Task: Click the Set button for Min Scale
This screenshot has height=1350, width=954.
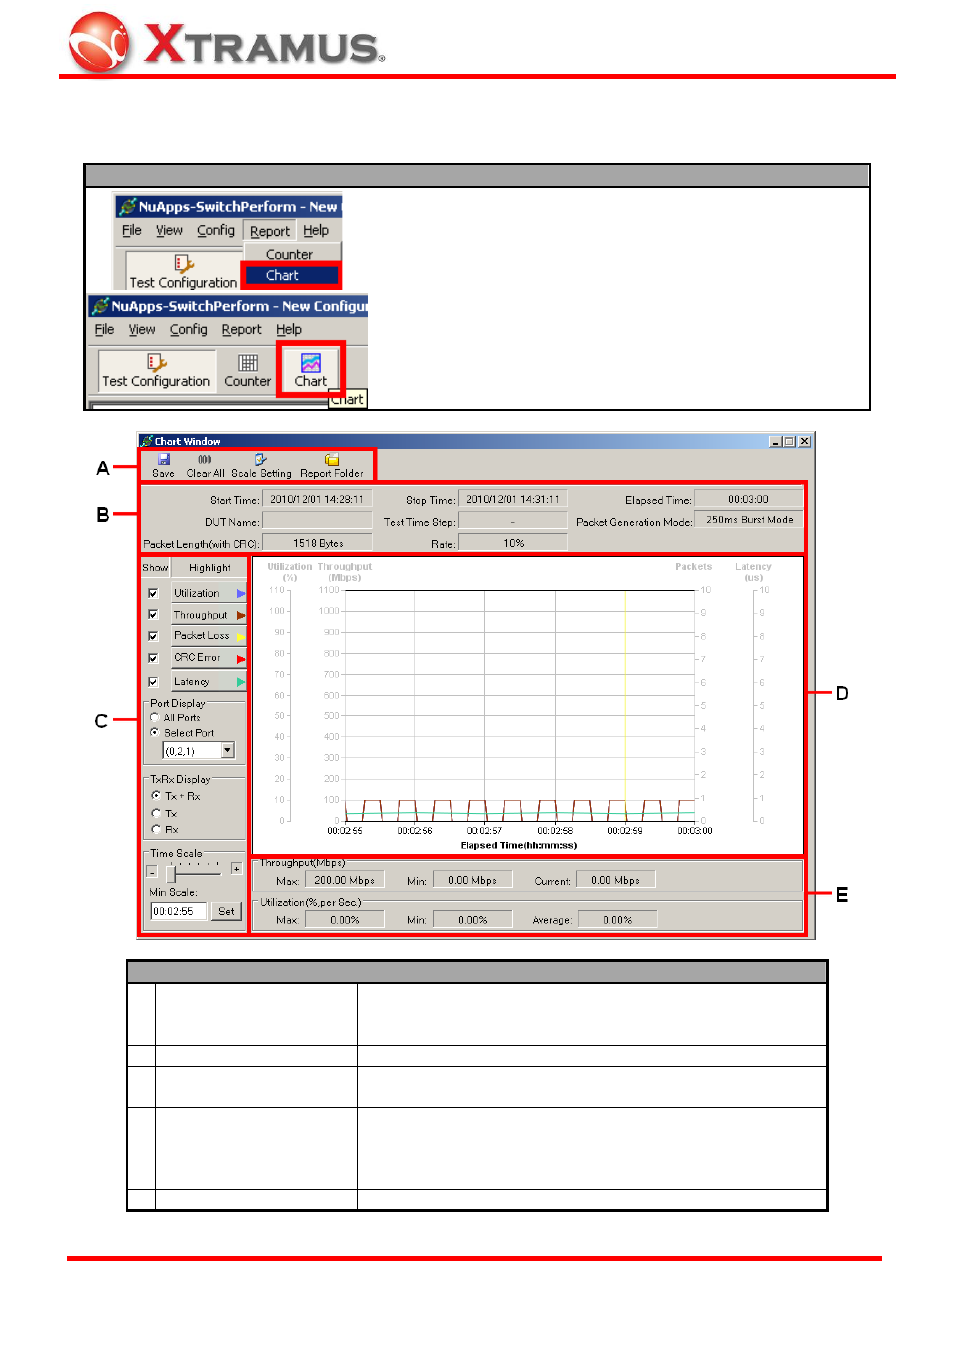Action: pos(227,911)
